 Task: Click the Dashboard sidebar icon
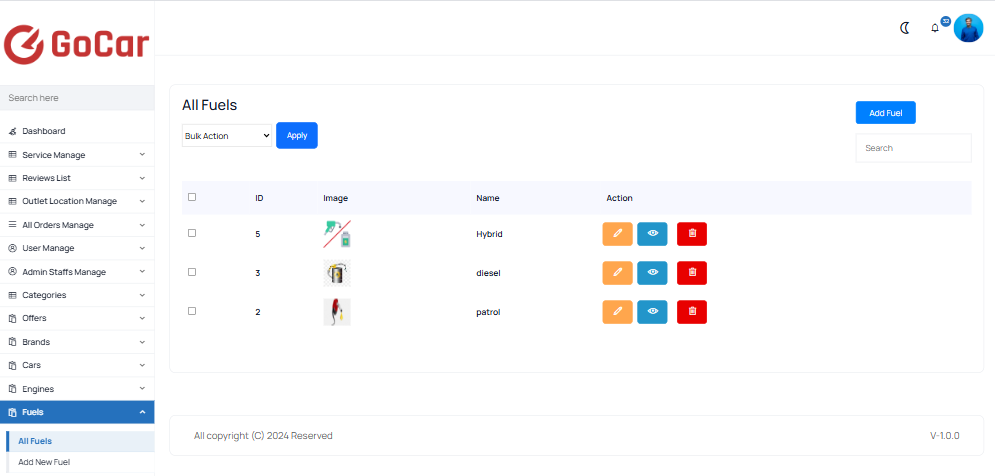[12, 131]
